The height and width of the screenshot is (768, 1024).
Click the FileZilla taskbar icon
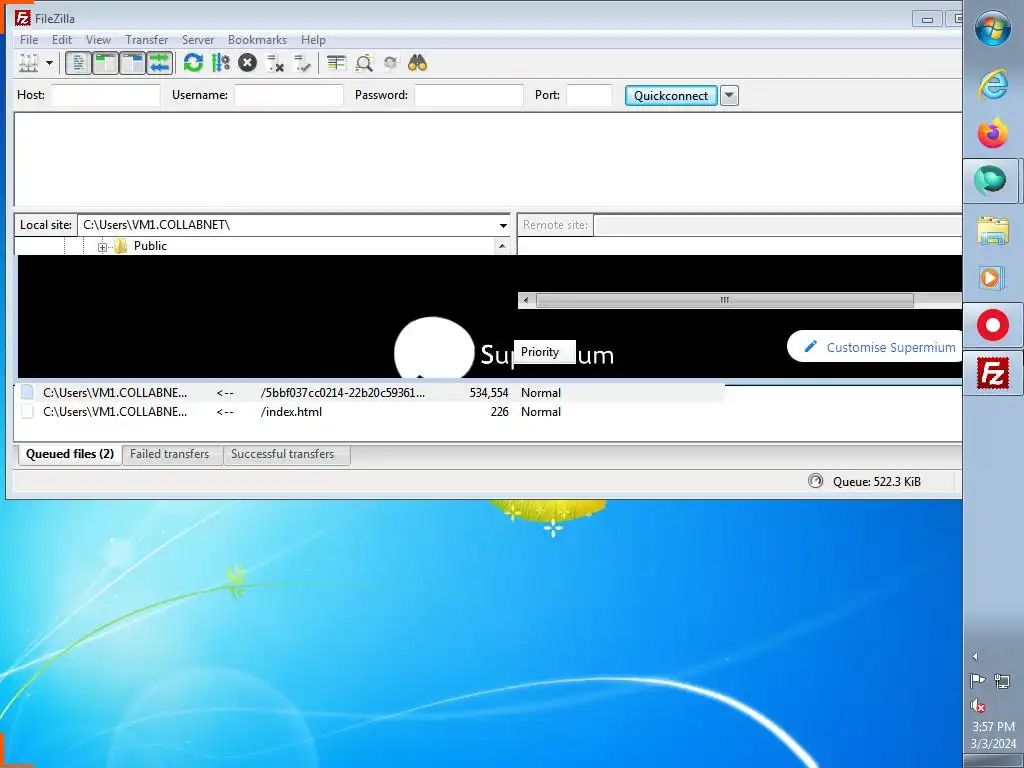(993, 374)
